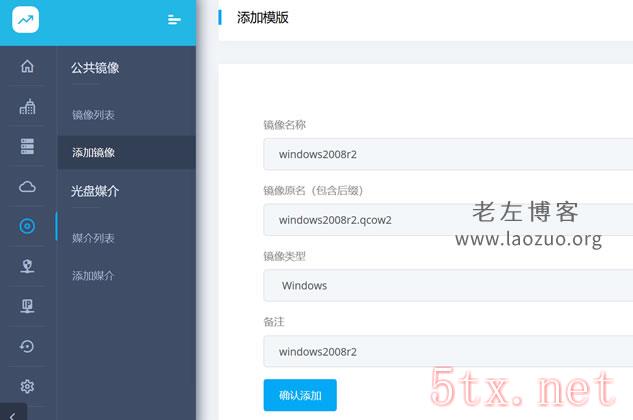The height and width of the screenshot is (420, 633).
Task: Click the 备注 remarks input field
Action: [x=448, y=351]
